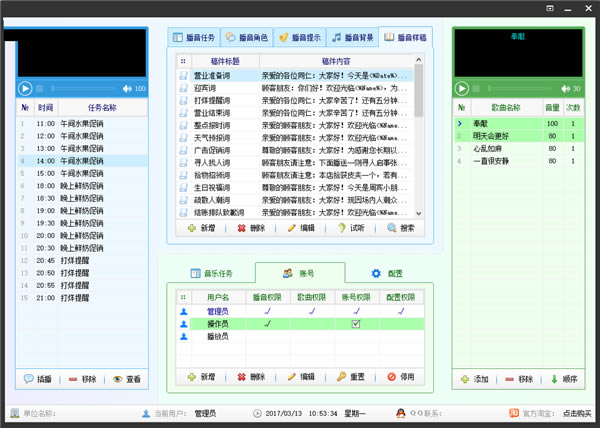The height and width of the screenshot is (428, 600).
Task: Click 移除 under the task schedule list
Action: tap(82, 379)
